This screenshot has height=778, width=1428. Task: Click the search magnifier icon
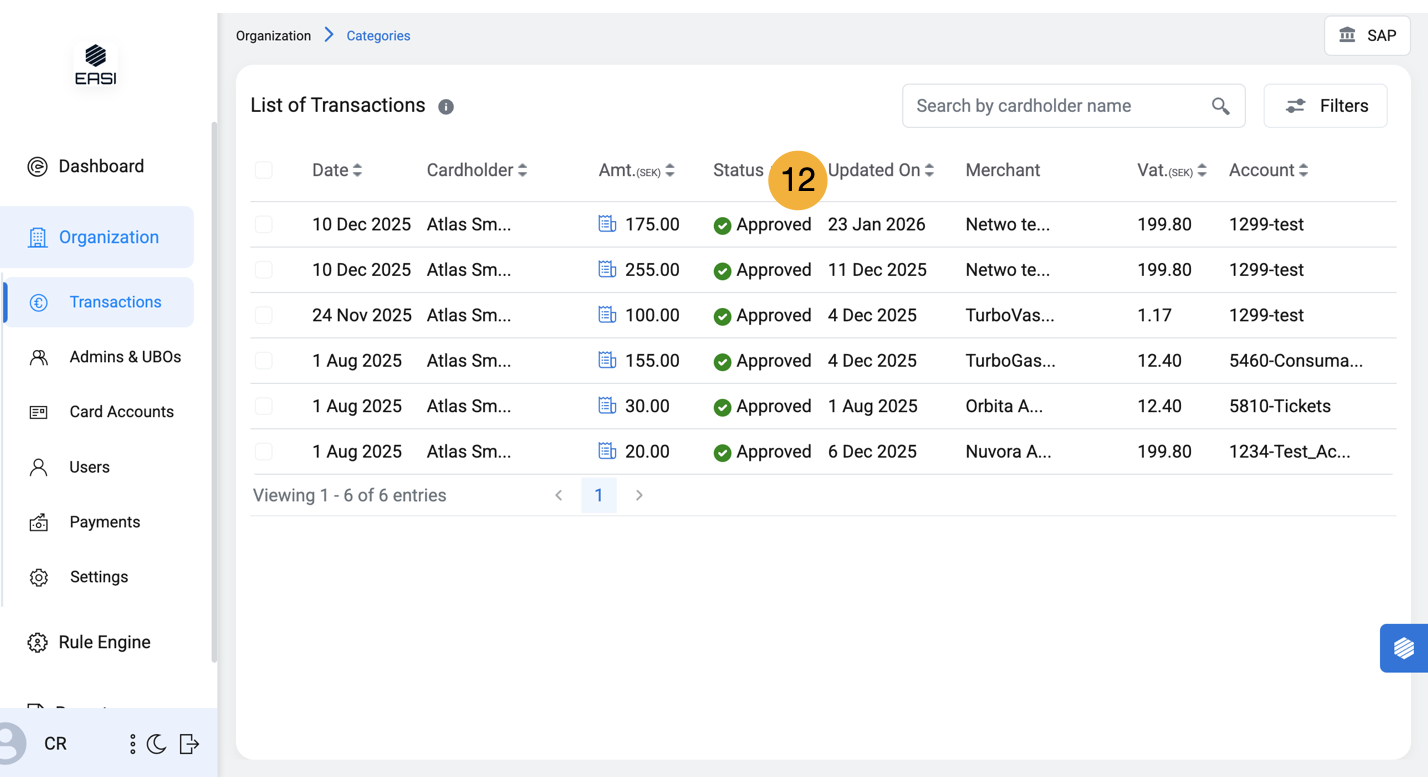[1220, 106]
